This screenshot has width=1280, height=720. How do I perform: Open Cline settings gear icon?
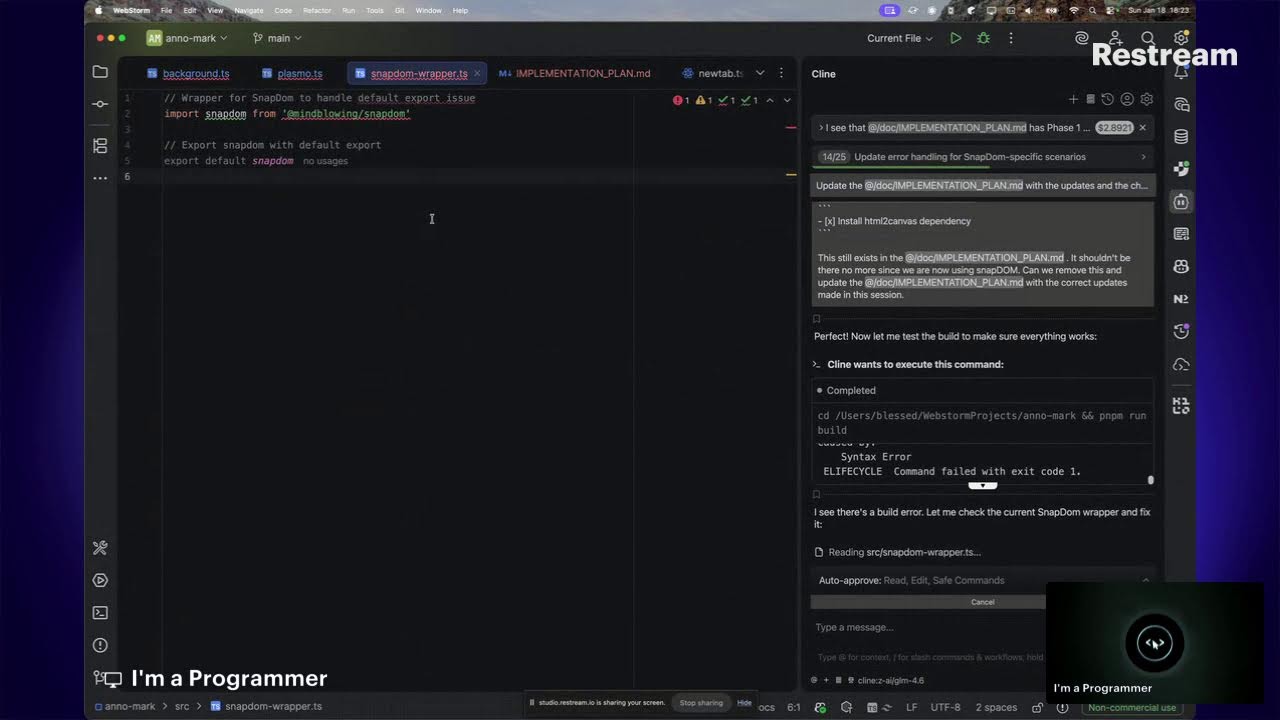pos(1146,99)
